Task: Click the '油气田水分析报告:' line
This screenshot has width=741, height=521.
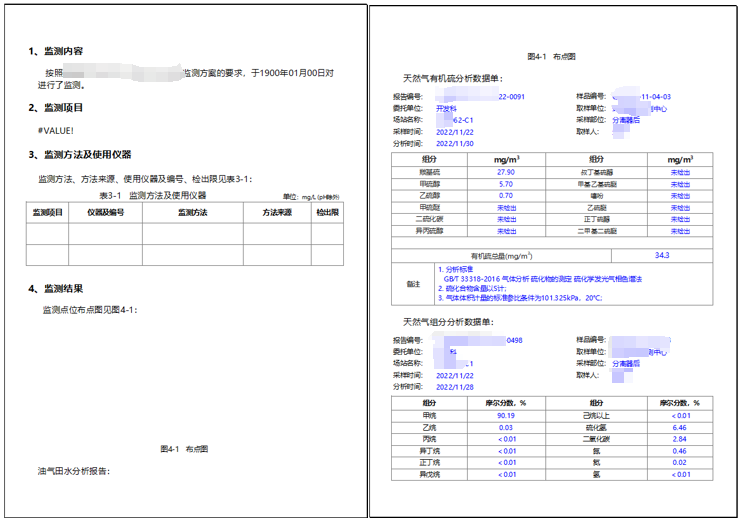Action: click(73, 471)
